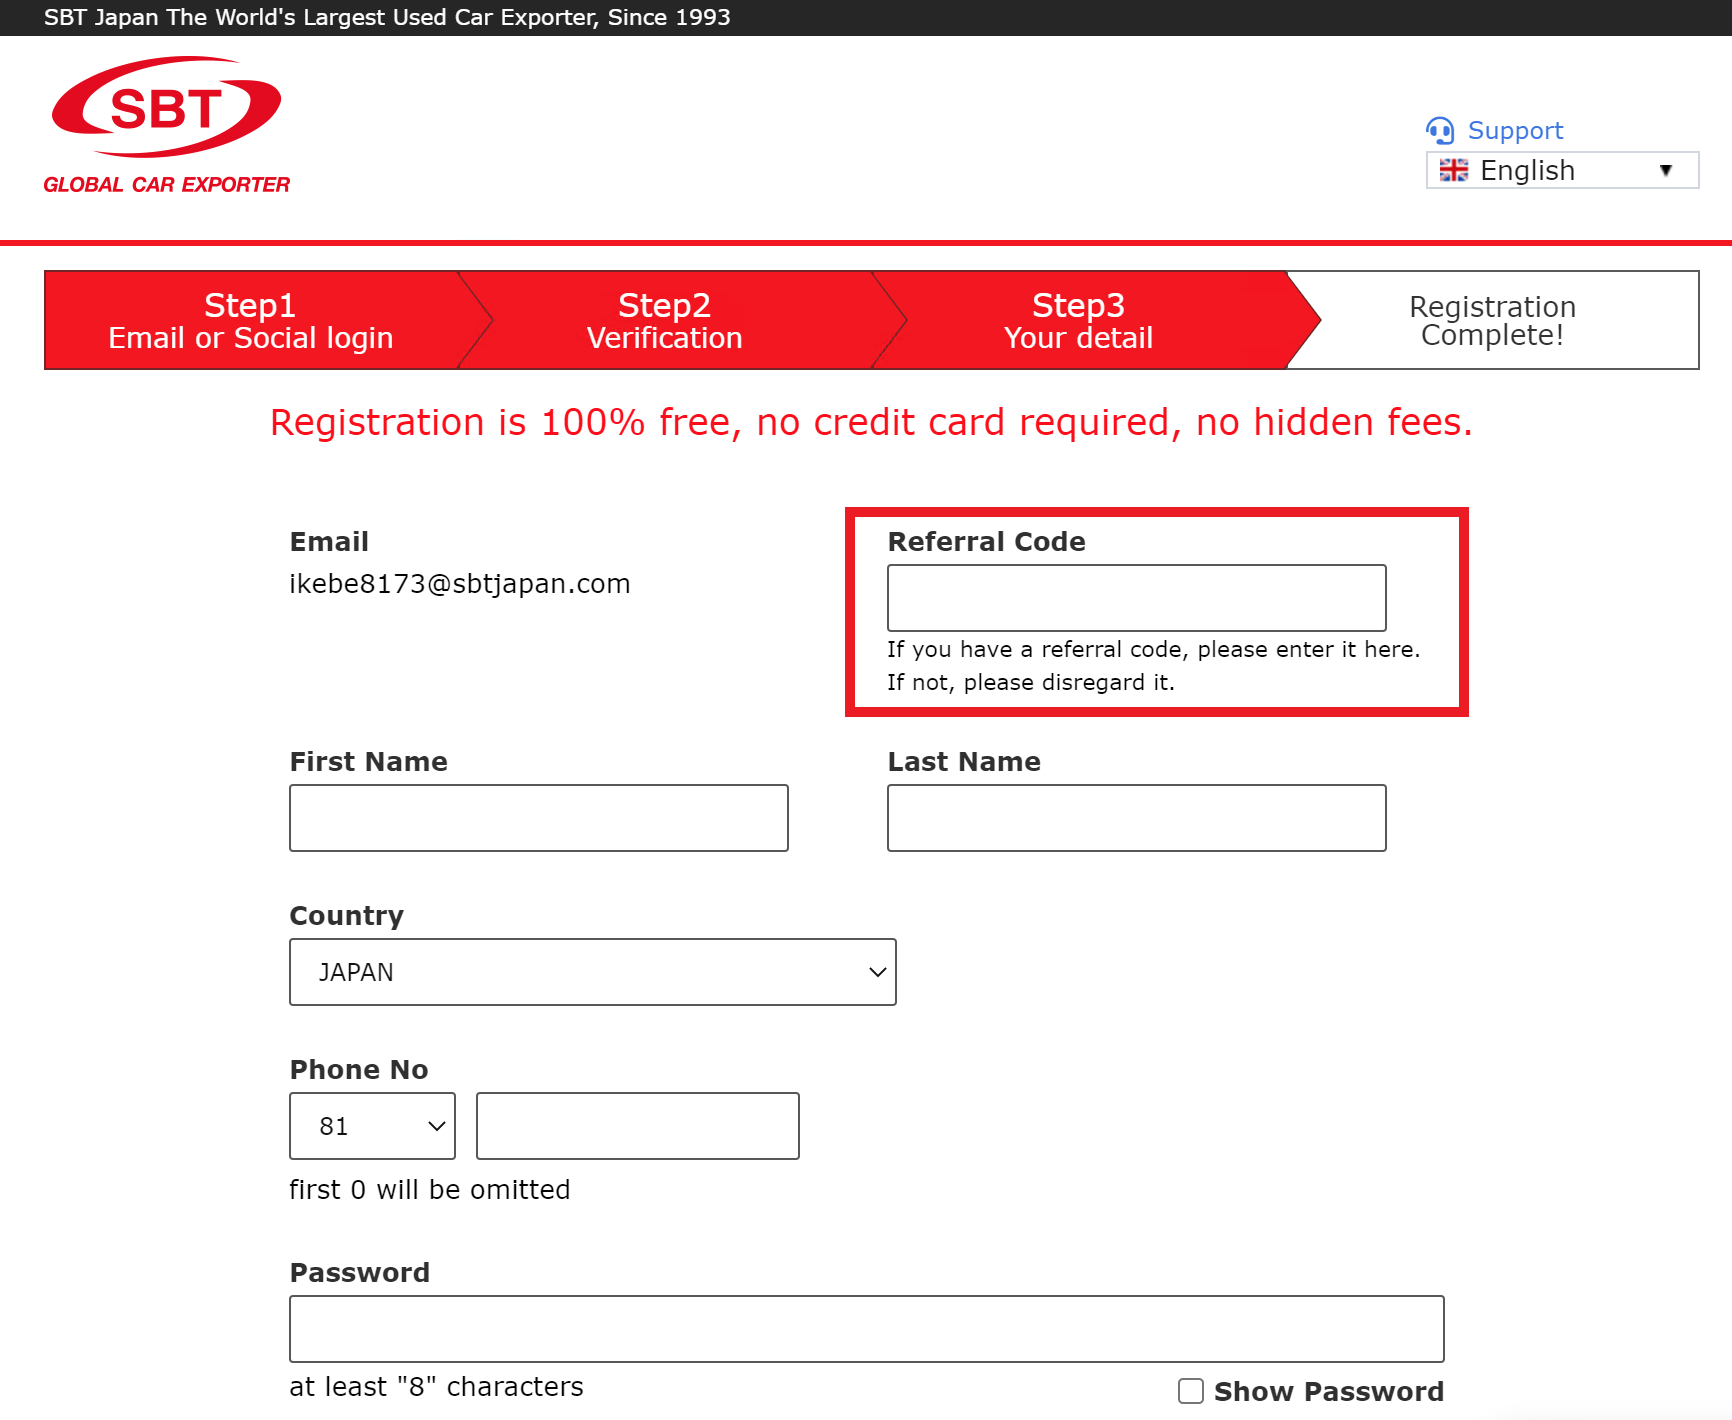Open the Country dropdown showing JAPAN

(593, 972)
